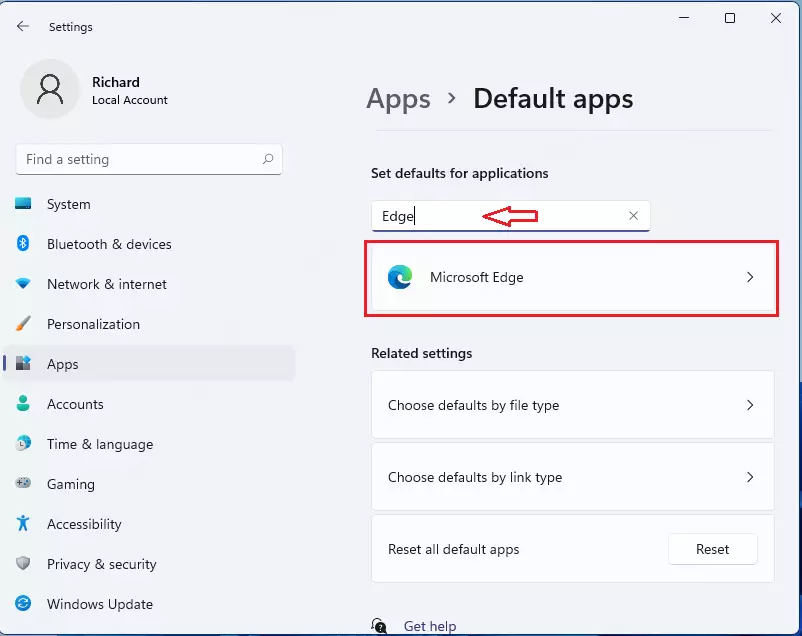Open the Gaming controller icon
The width and height of the screenshot is (802, 636).
click(23, 483)
